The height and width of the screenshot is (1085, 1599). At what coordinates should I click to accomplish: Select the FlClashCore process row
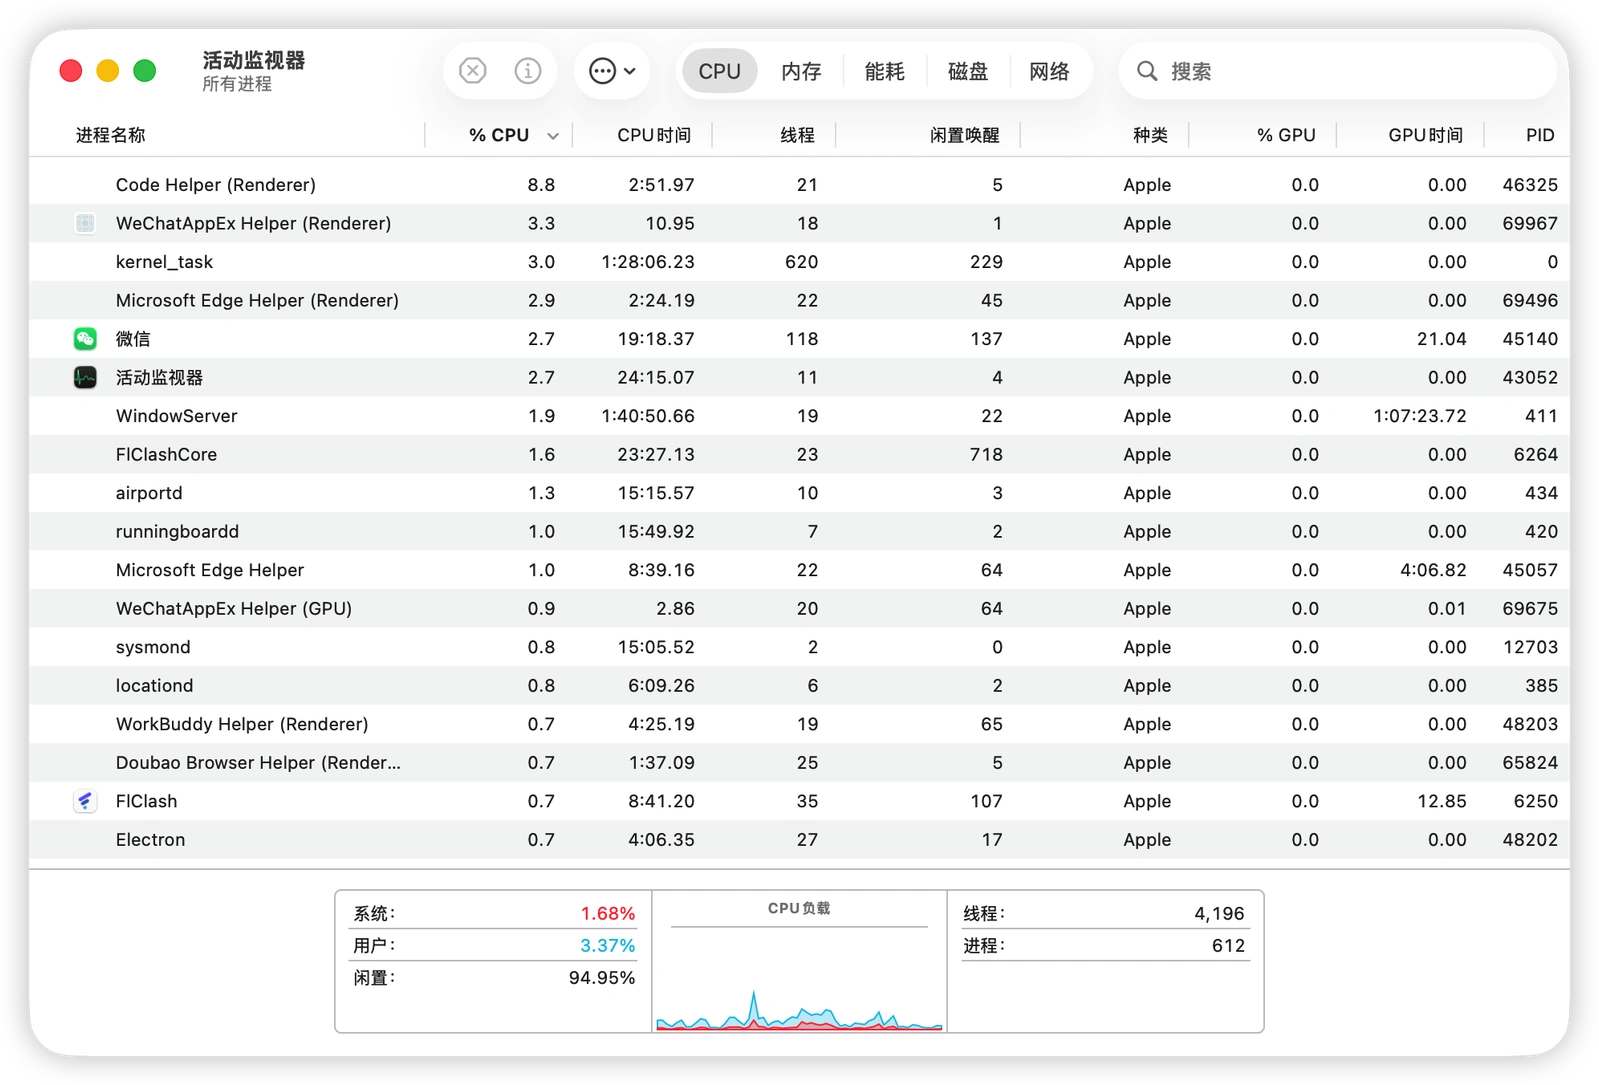point(799,454)
